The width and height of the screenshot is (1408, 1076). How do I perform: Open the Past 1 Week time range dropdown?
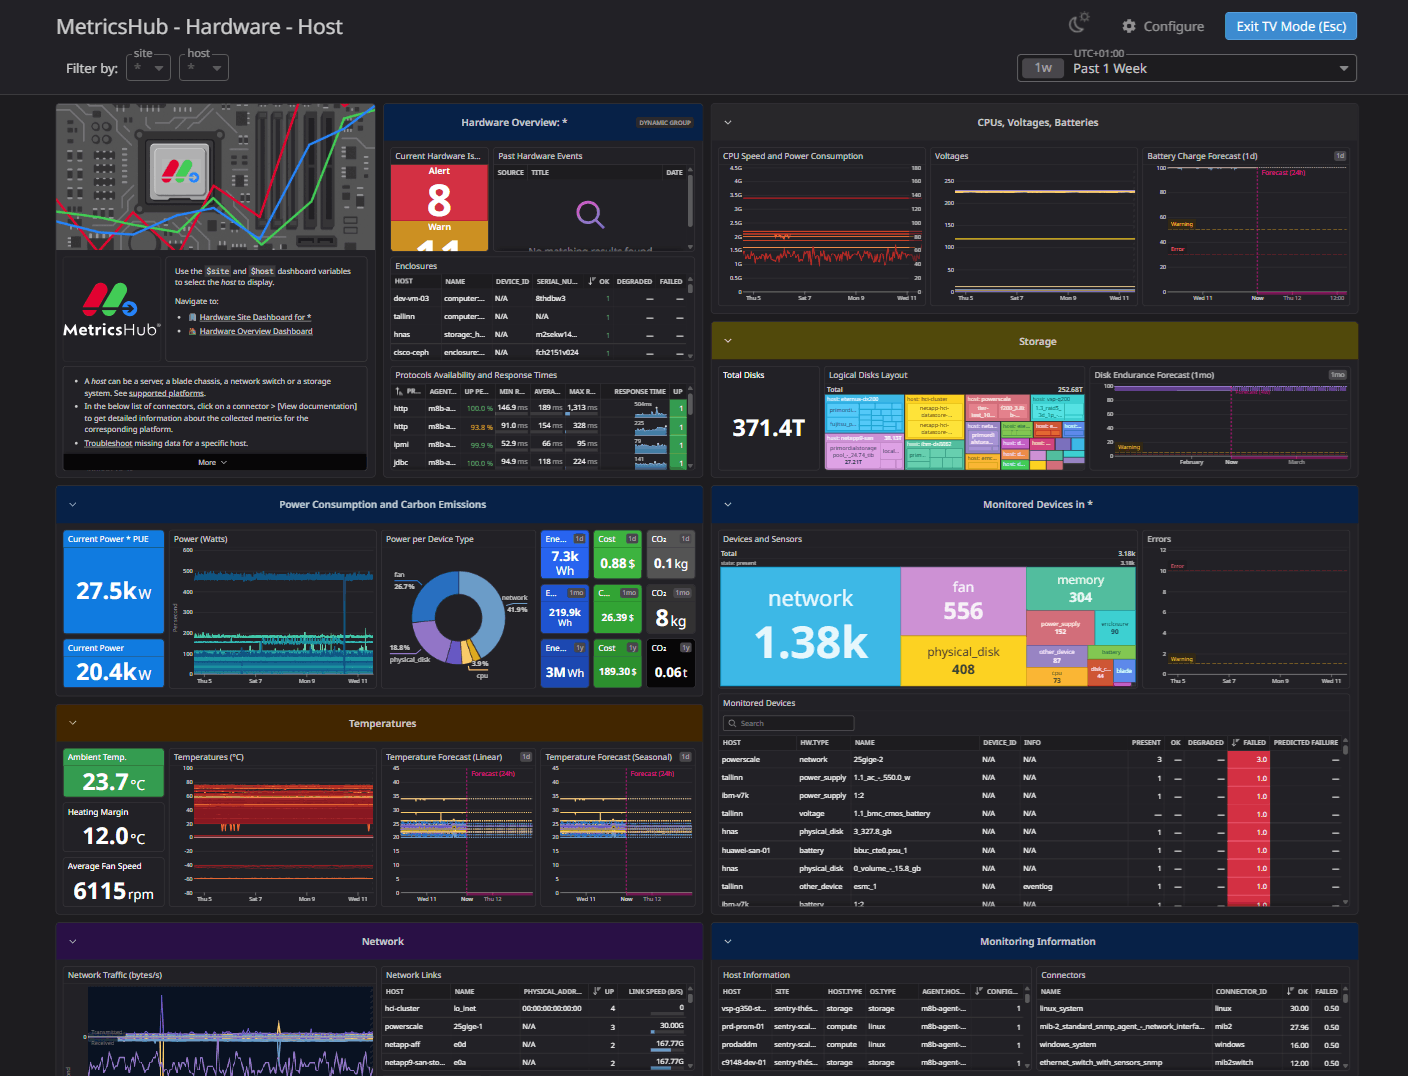(1186, 68)
